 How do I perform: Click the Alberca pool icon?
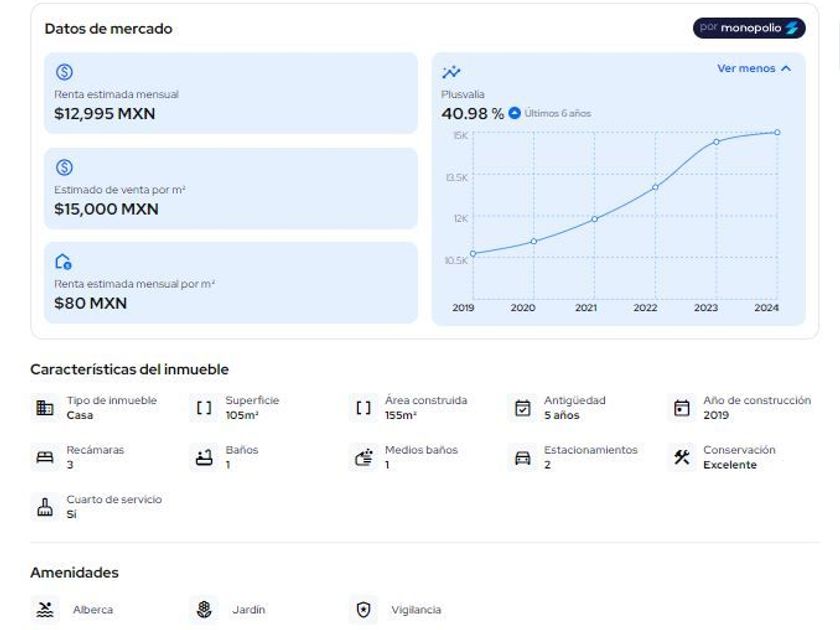coord(44,609)
